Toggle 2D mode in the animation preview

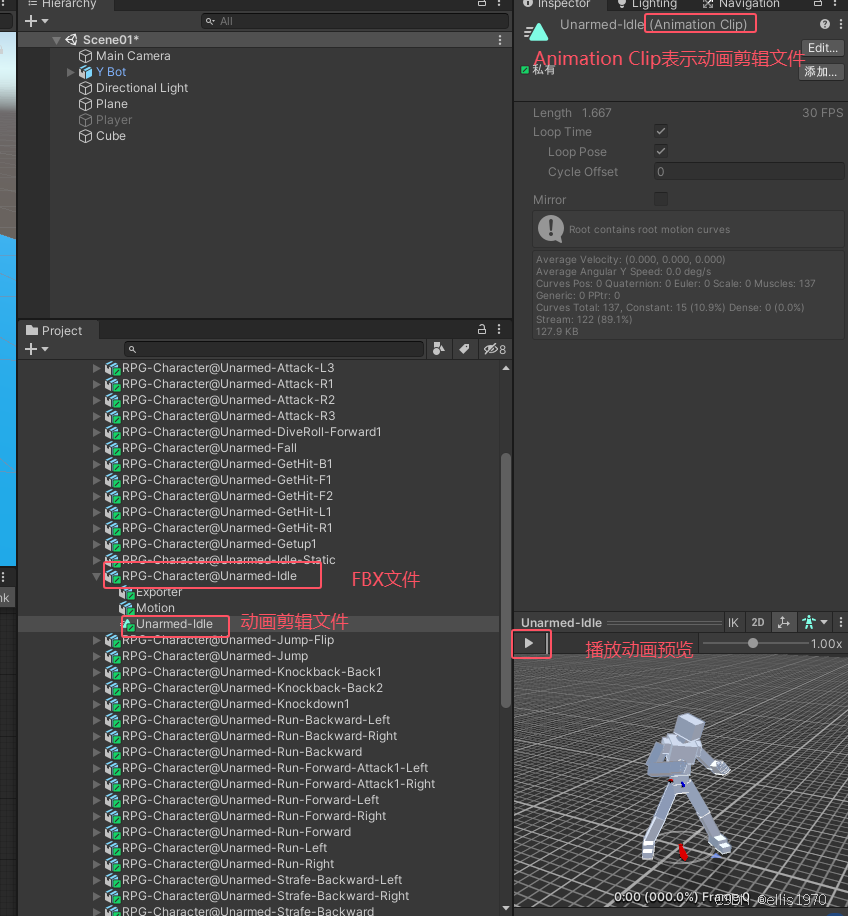click(757, 622)
